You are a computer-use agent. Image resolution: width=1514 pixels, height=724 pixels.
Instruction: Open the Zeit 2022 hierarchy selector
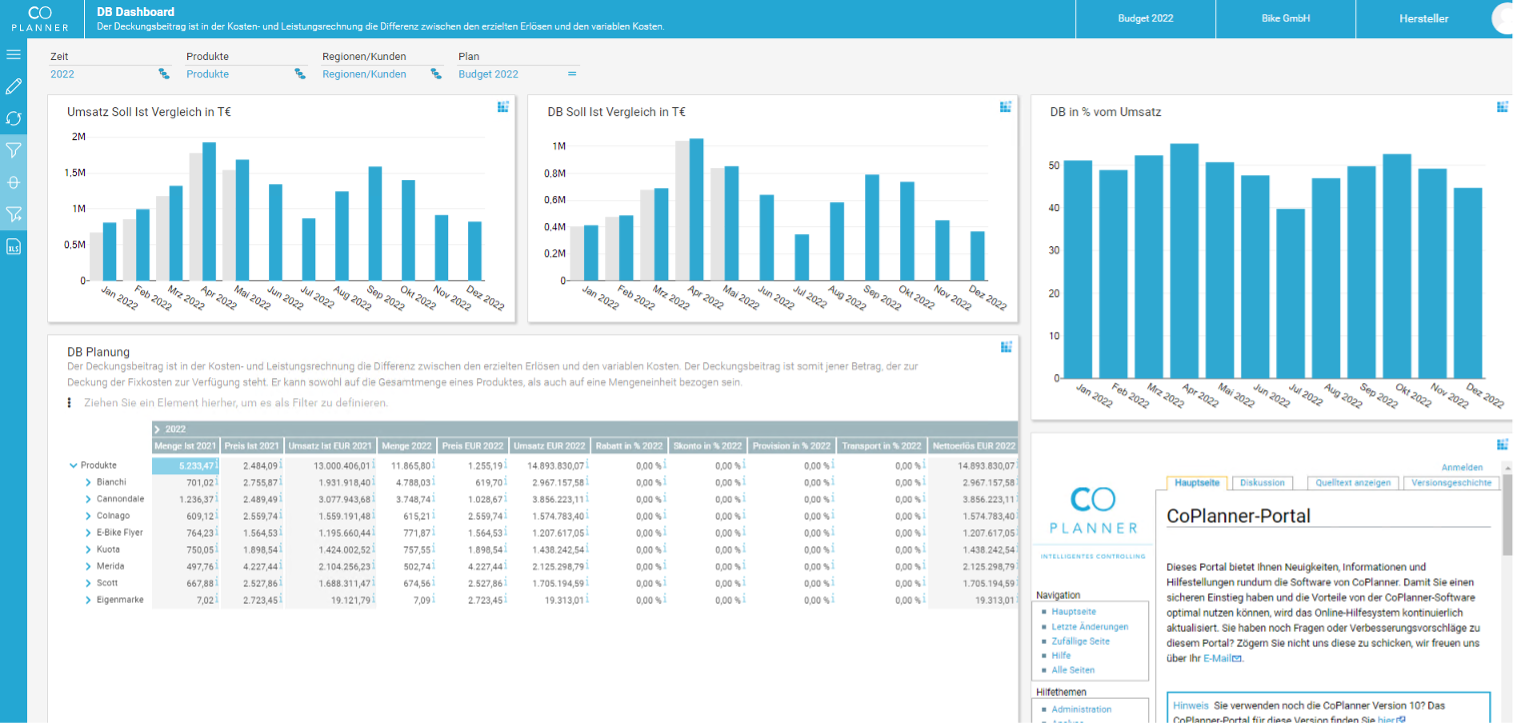164,74
